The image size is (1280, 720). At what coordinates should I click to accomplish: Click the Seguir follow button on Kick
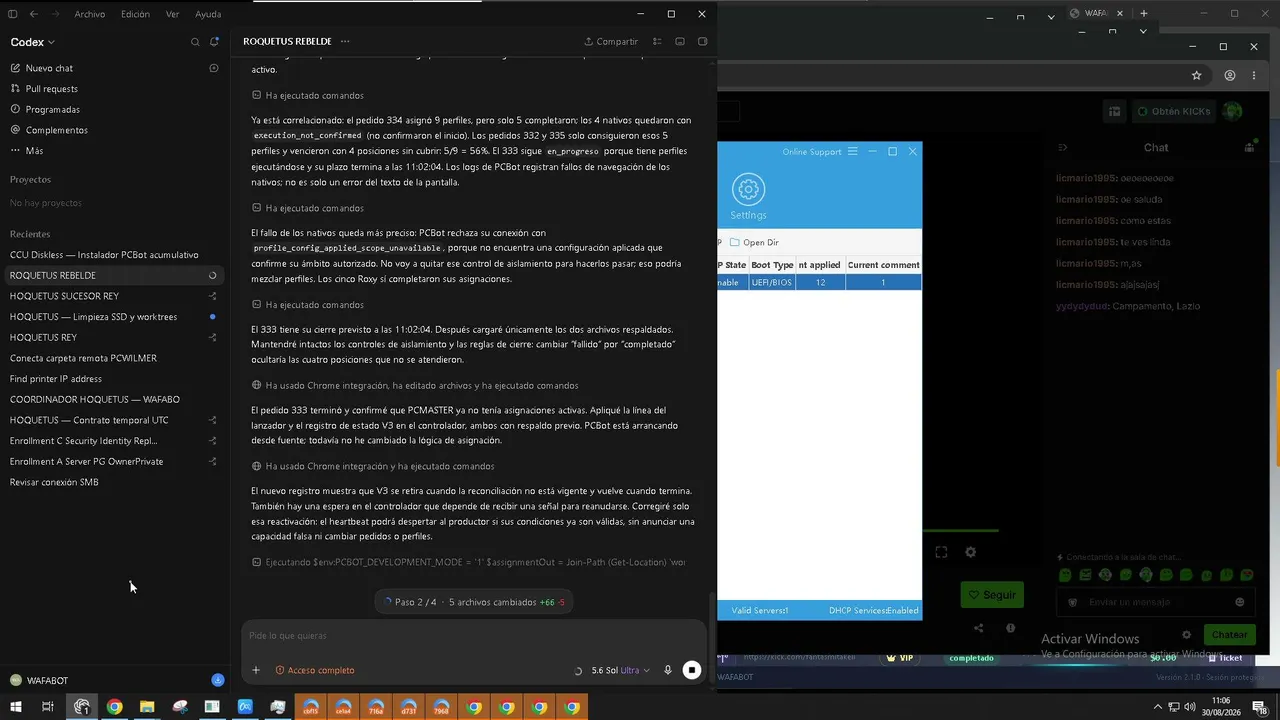[992, 595]
